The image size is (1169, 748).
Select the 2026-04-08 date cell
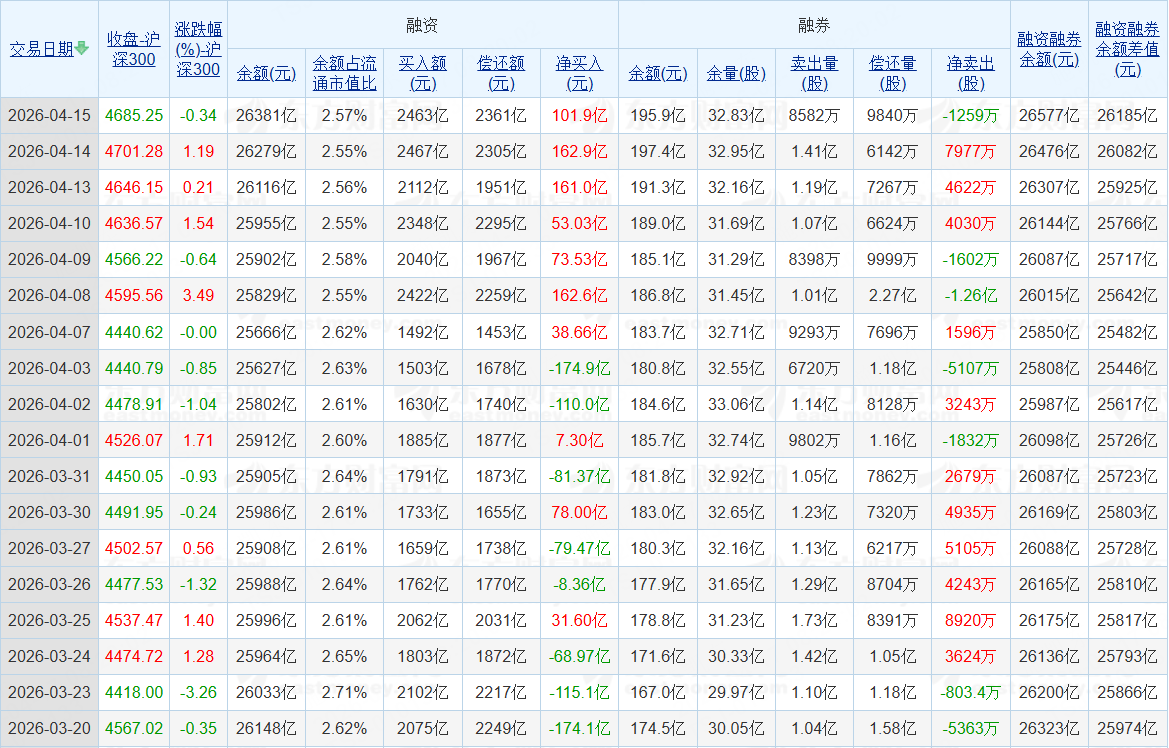(x=49, y=295)
